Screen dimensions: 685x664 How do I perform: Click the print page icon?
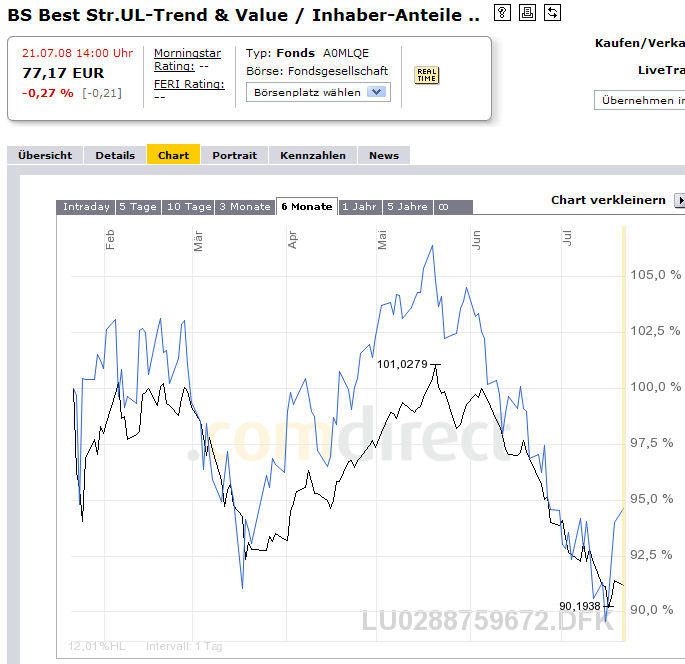527,13
